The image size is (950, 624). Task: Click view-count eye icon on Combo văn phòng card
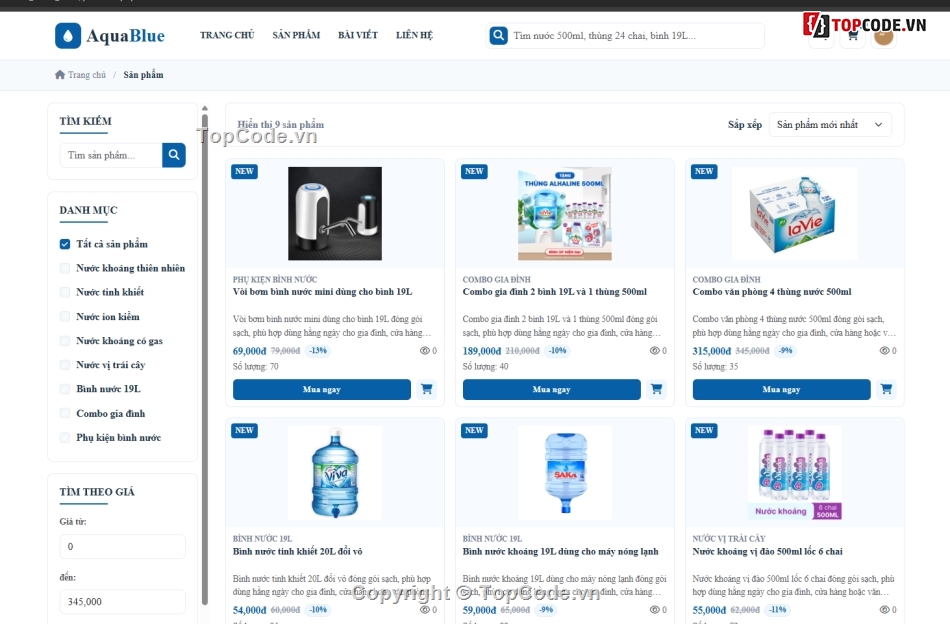(885, 351)
